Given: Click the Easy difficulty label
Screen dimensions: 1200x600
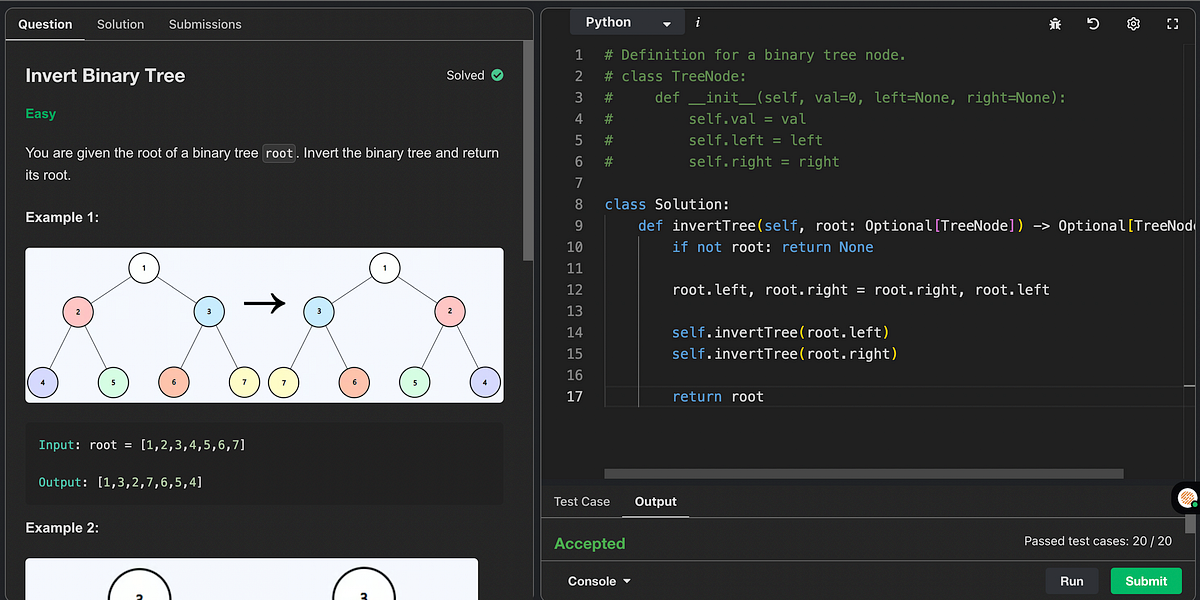Looking at the screenshot, I should pyautogui.click(x=40, y=113).
